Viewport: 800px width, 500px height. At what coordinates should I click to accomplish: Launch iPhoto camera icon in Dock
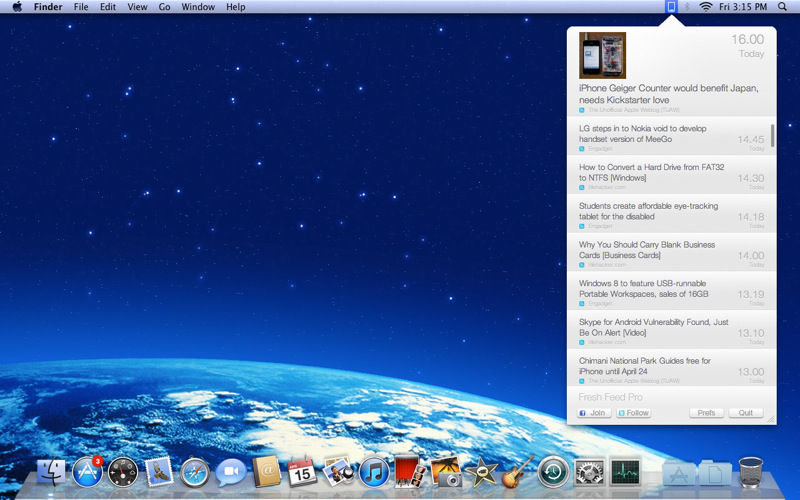tap(446, 472)
